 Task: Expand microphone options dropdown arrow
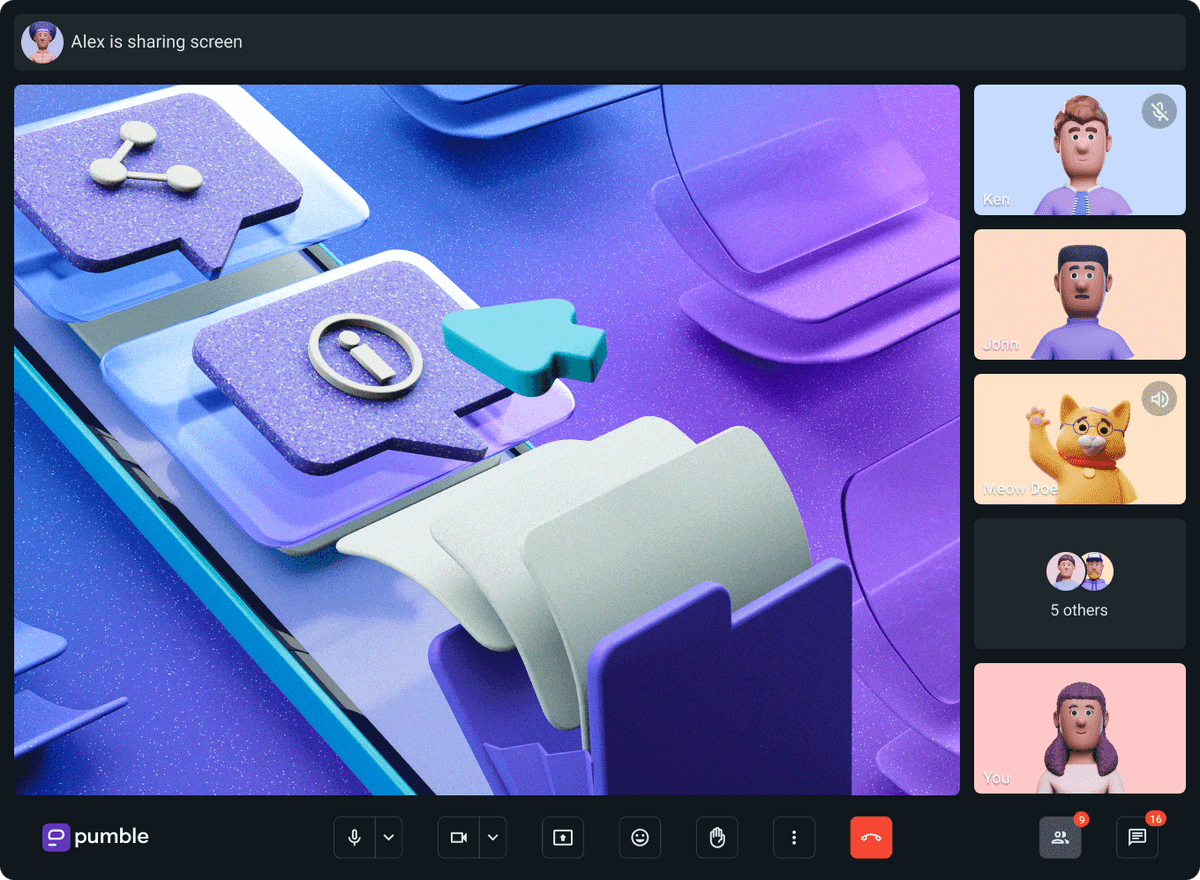click(x=389, y=838)
